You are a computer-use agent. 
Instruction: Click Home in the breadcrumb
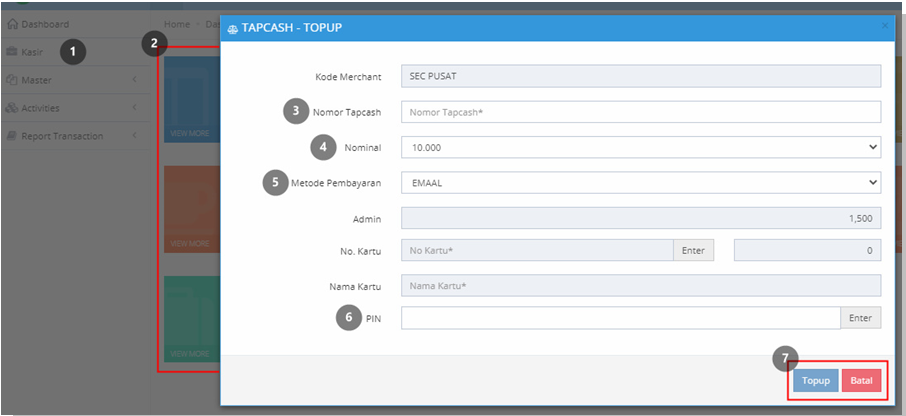coord(177,24)
